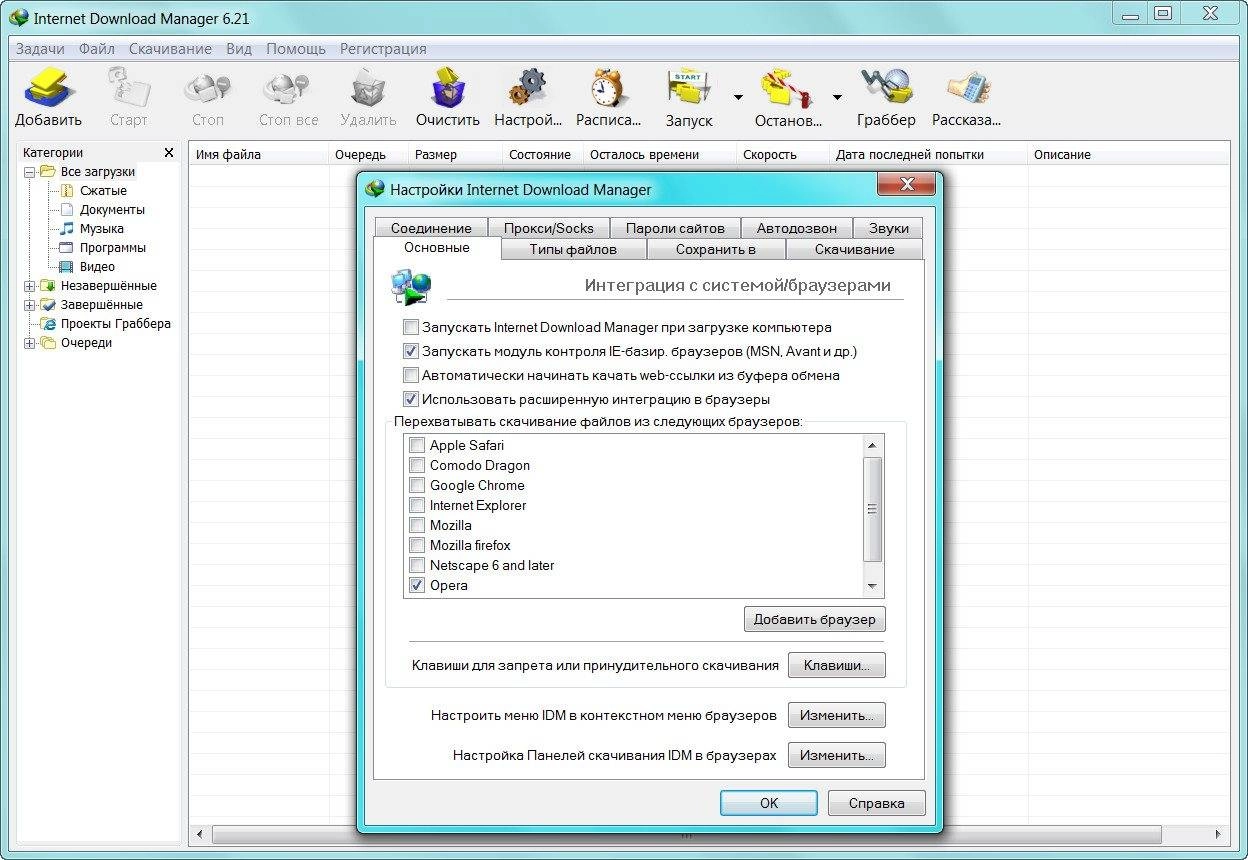Switch to the Прокси/Socks tab

coord(548,228)
